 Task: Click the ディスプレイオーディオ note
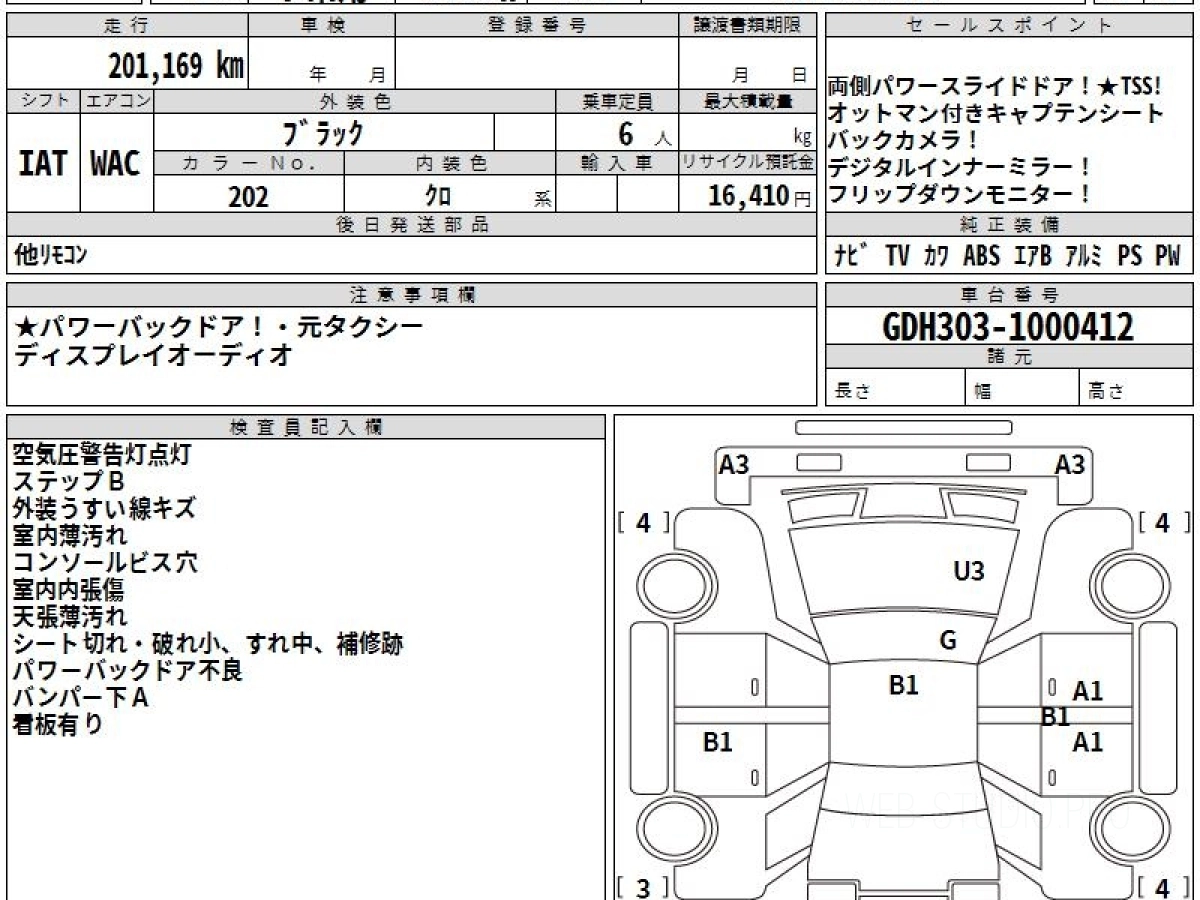pos(154,354)
